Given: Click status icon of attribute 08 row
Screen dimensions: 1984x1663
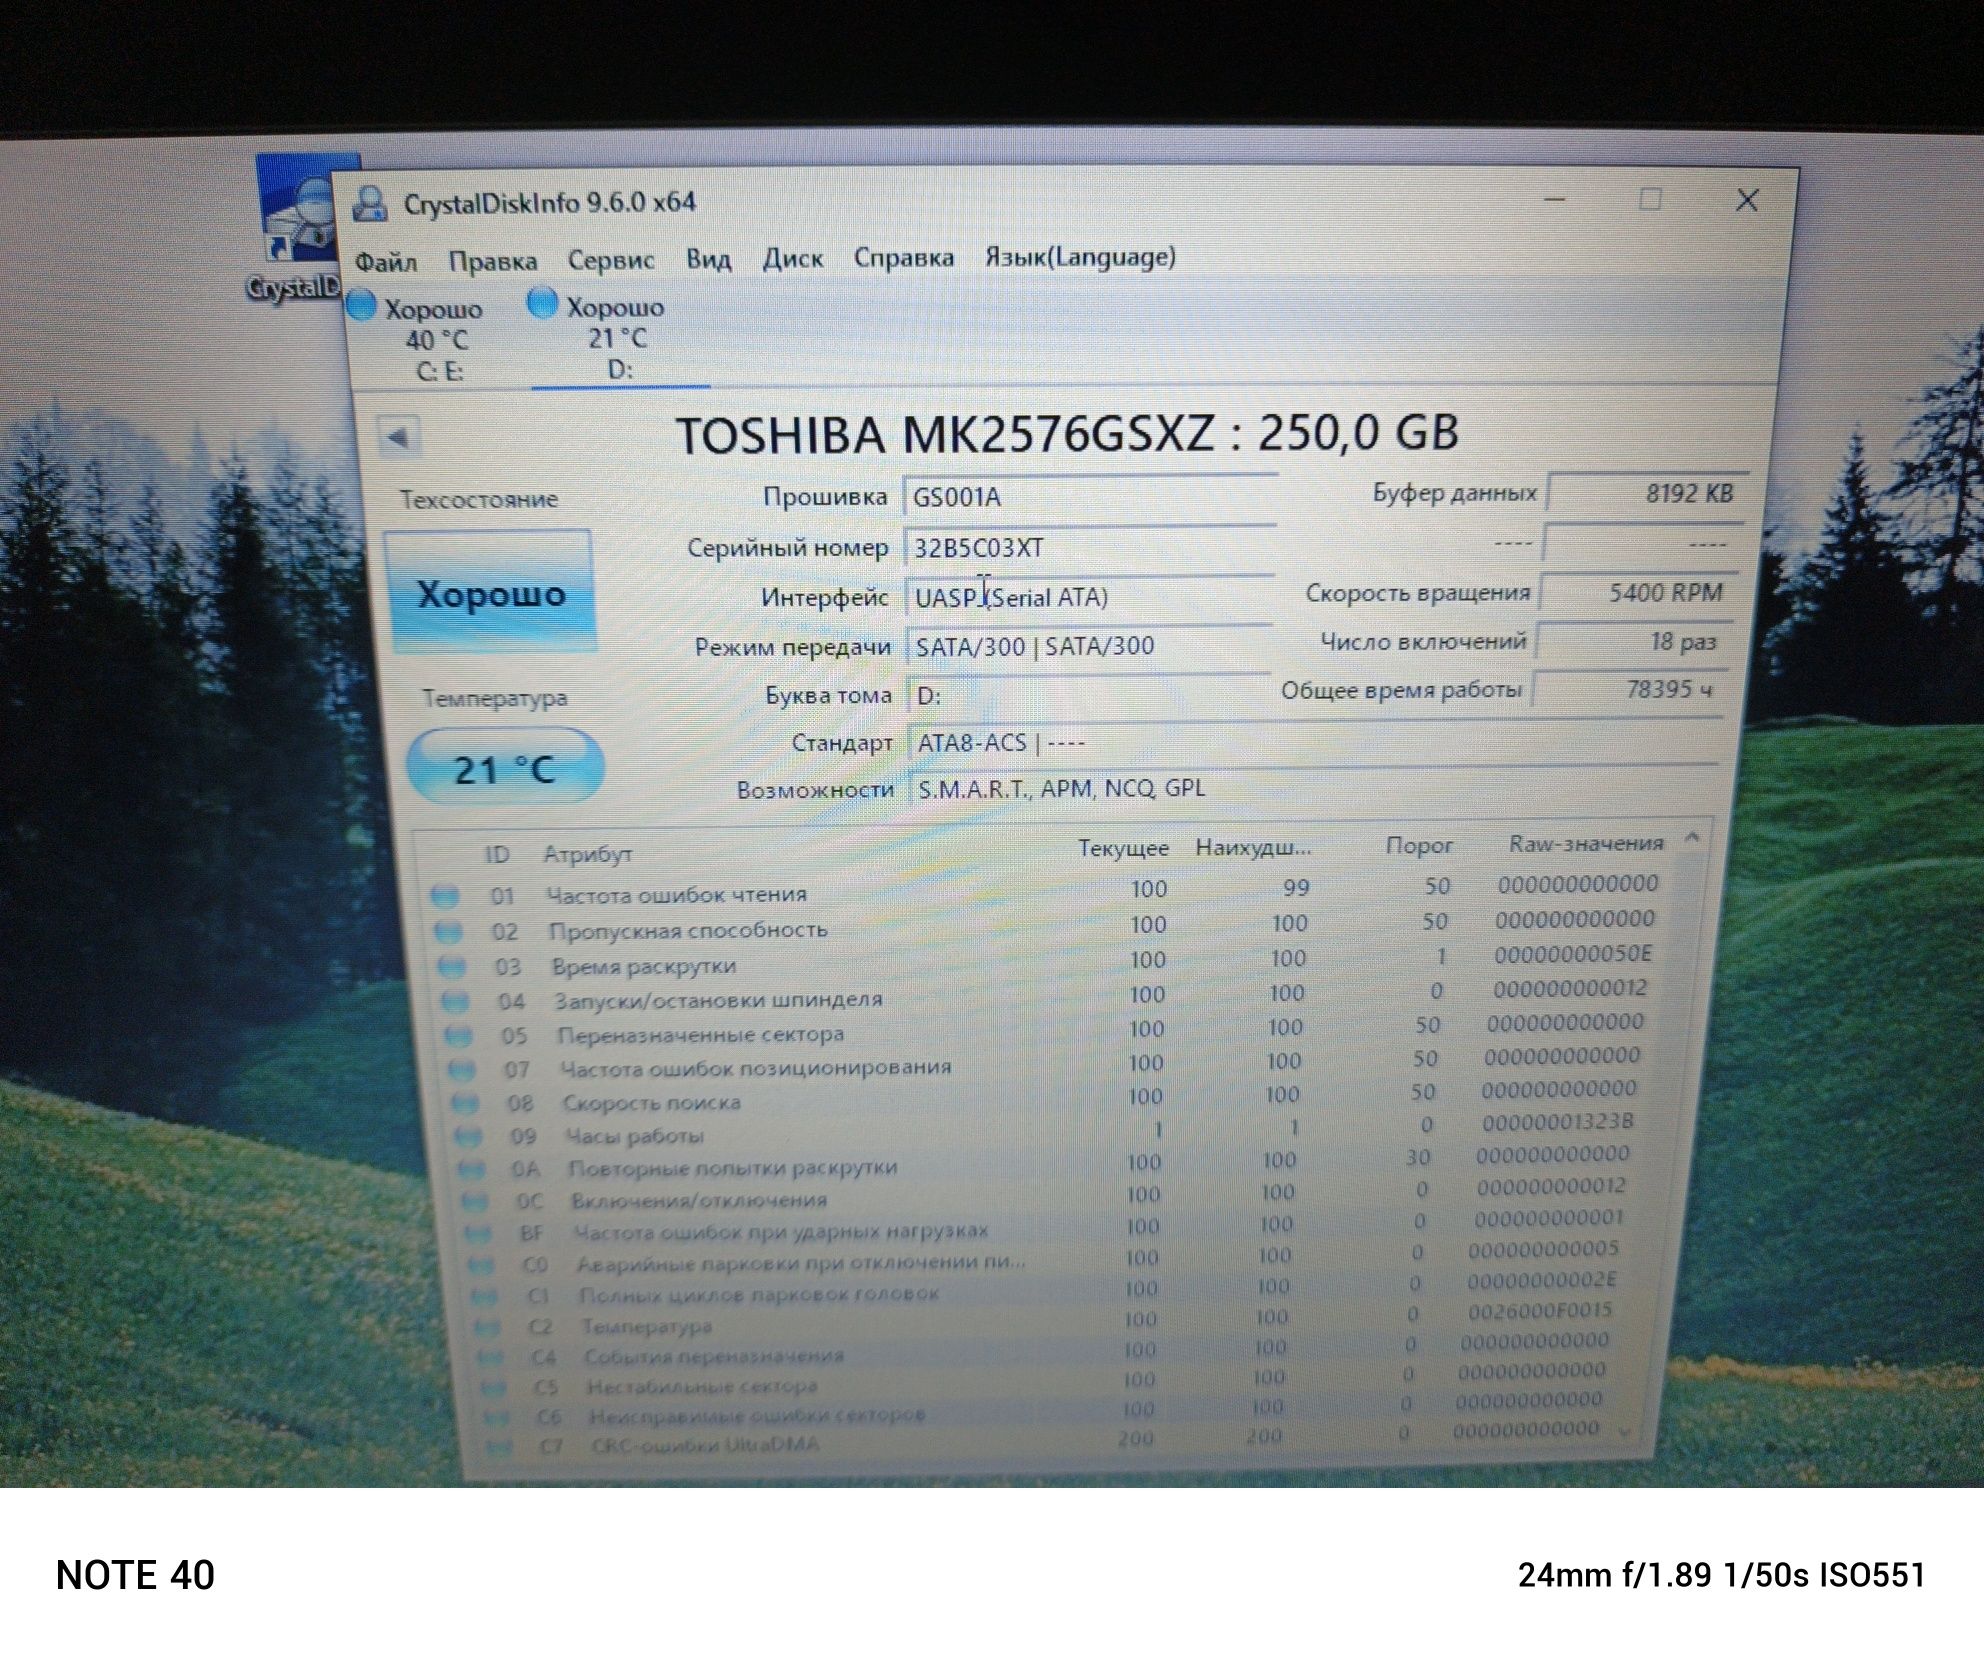Looking at the screenshot, I should 465,1103.
